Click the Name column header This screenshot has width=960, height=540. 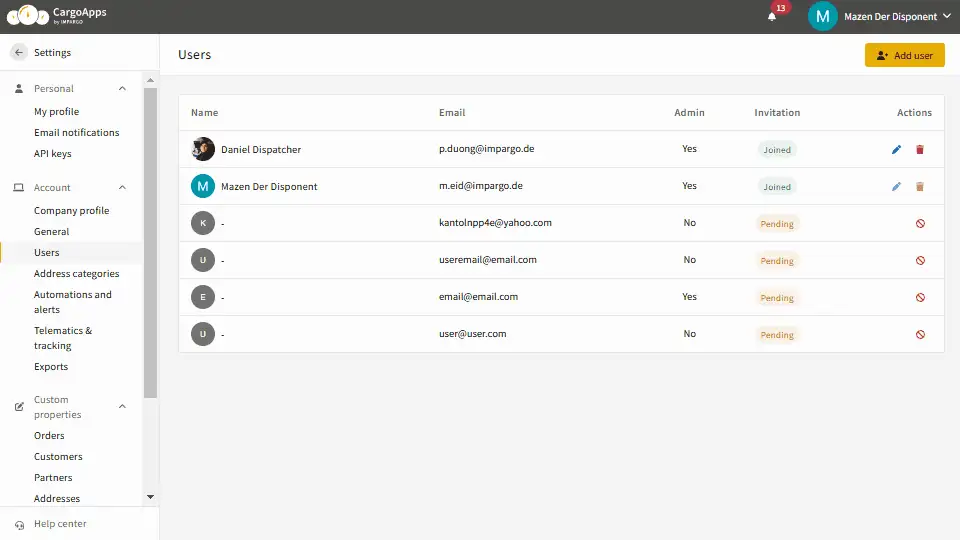(204, 113)
